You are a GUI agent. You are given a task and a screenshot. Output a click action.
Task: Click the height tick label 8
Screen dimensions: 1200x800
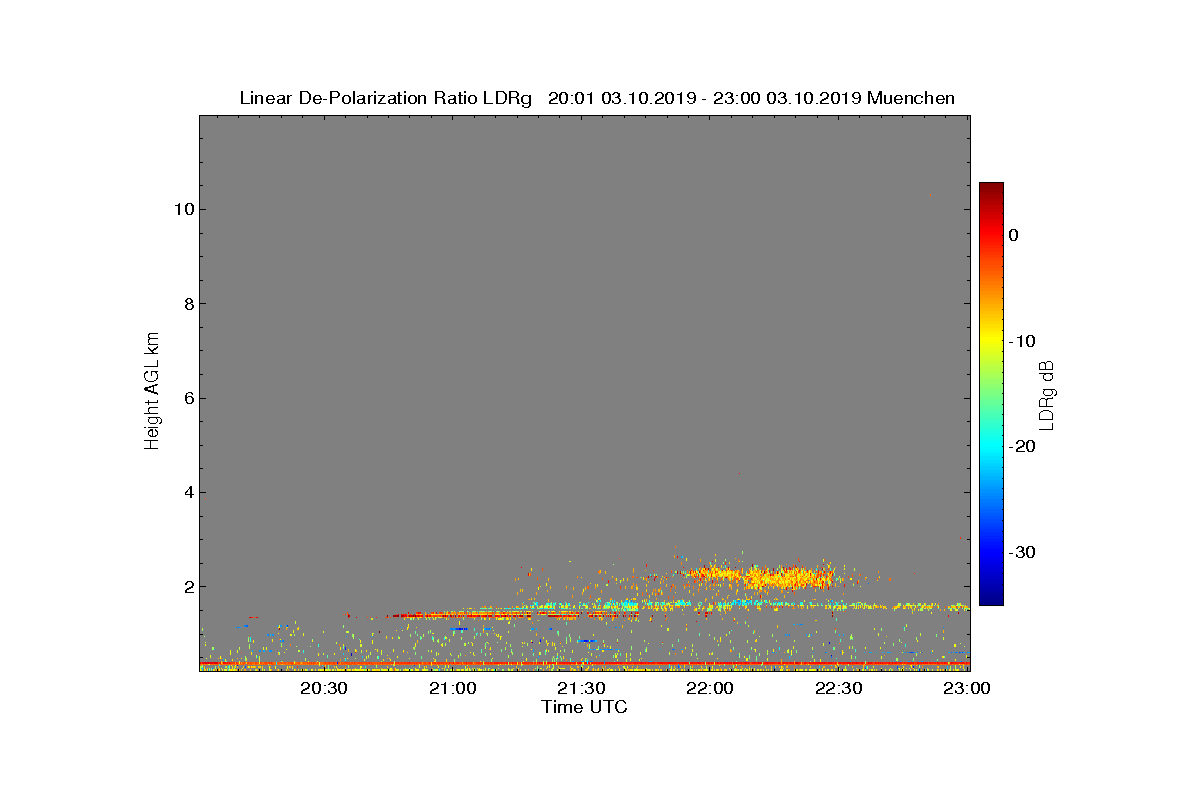click(x=187, y=304)
